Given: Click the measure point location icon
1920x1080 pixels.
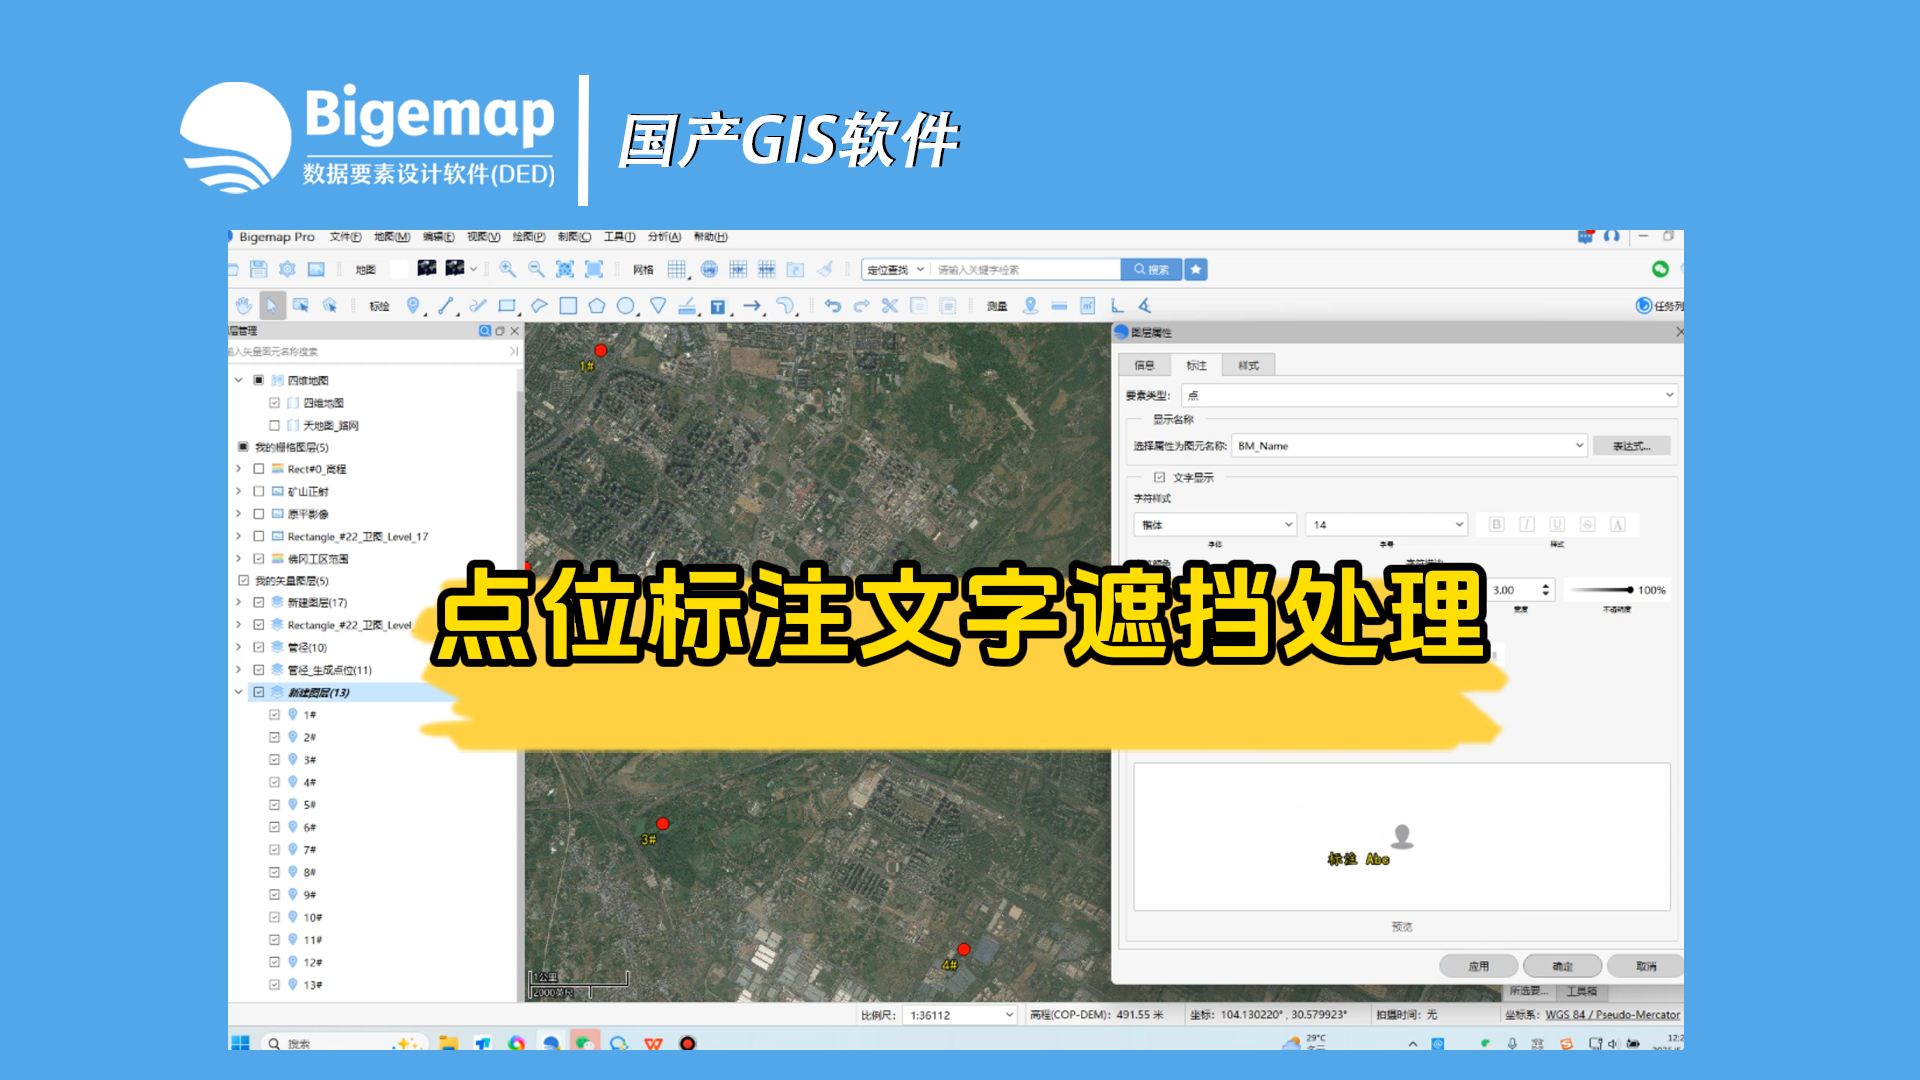Looking at the screenshot, I should point(1031,306).
